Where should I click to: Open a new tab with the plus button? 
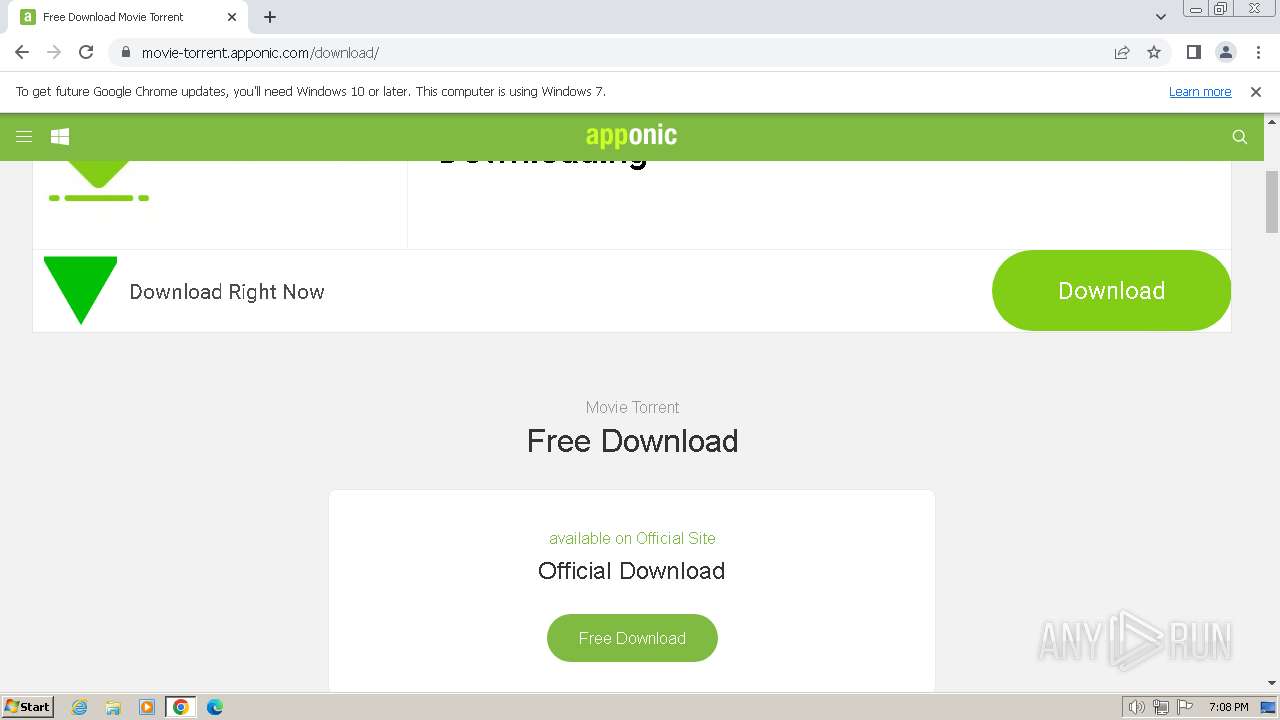(x=270, y=17)
